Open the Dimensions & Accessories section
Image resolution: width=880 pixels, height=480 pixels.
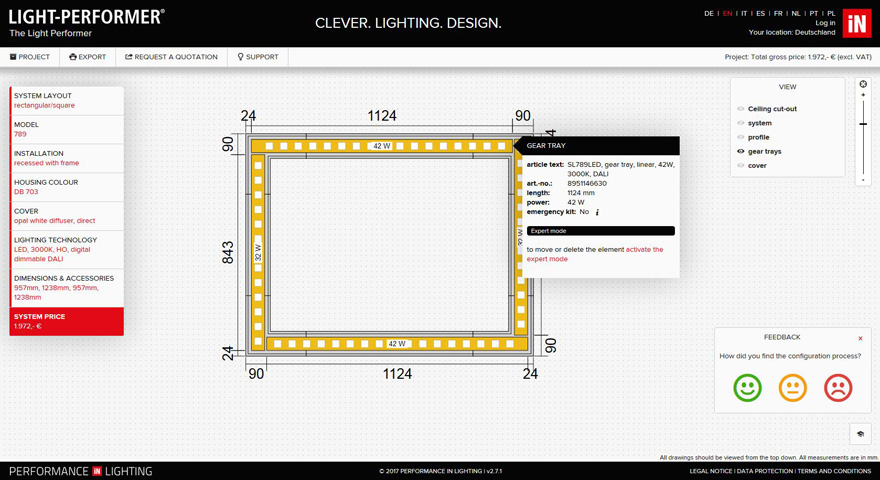[67, 287]
